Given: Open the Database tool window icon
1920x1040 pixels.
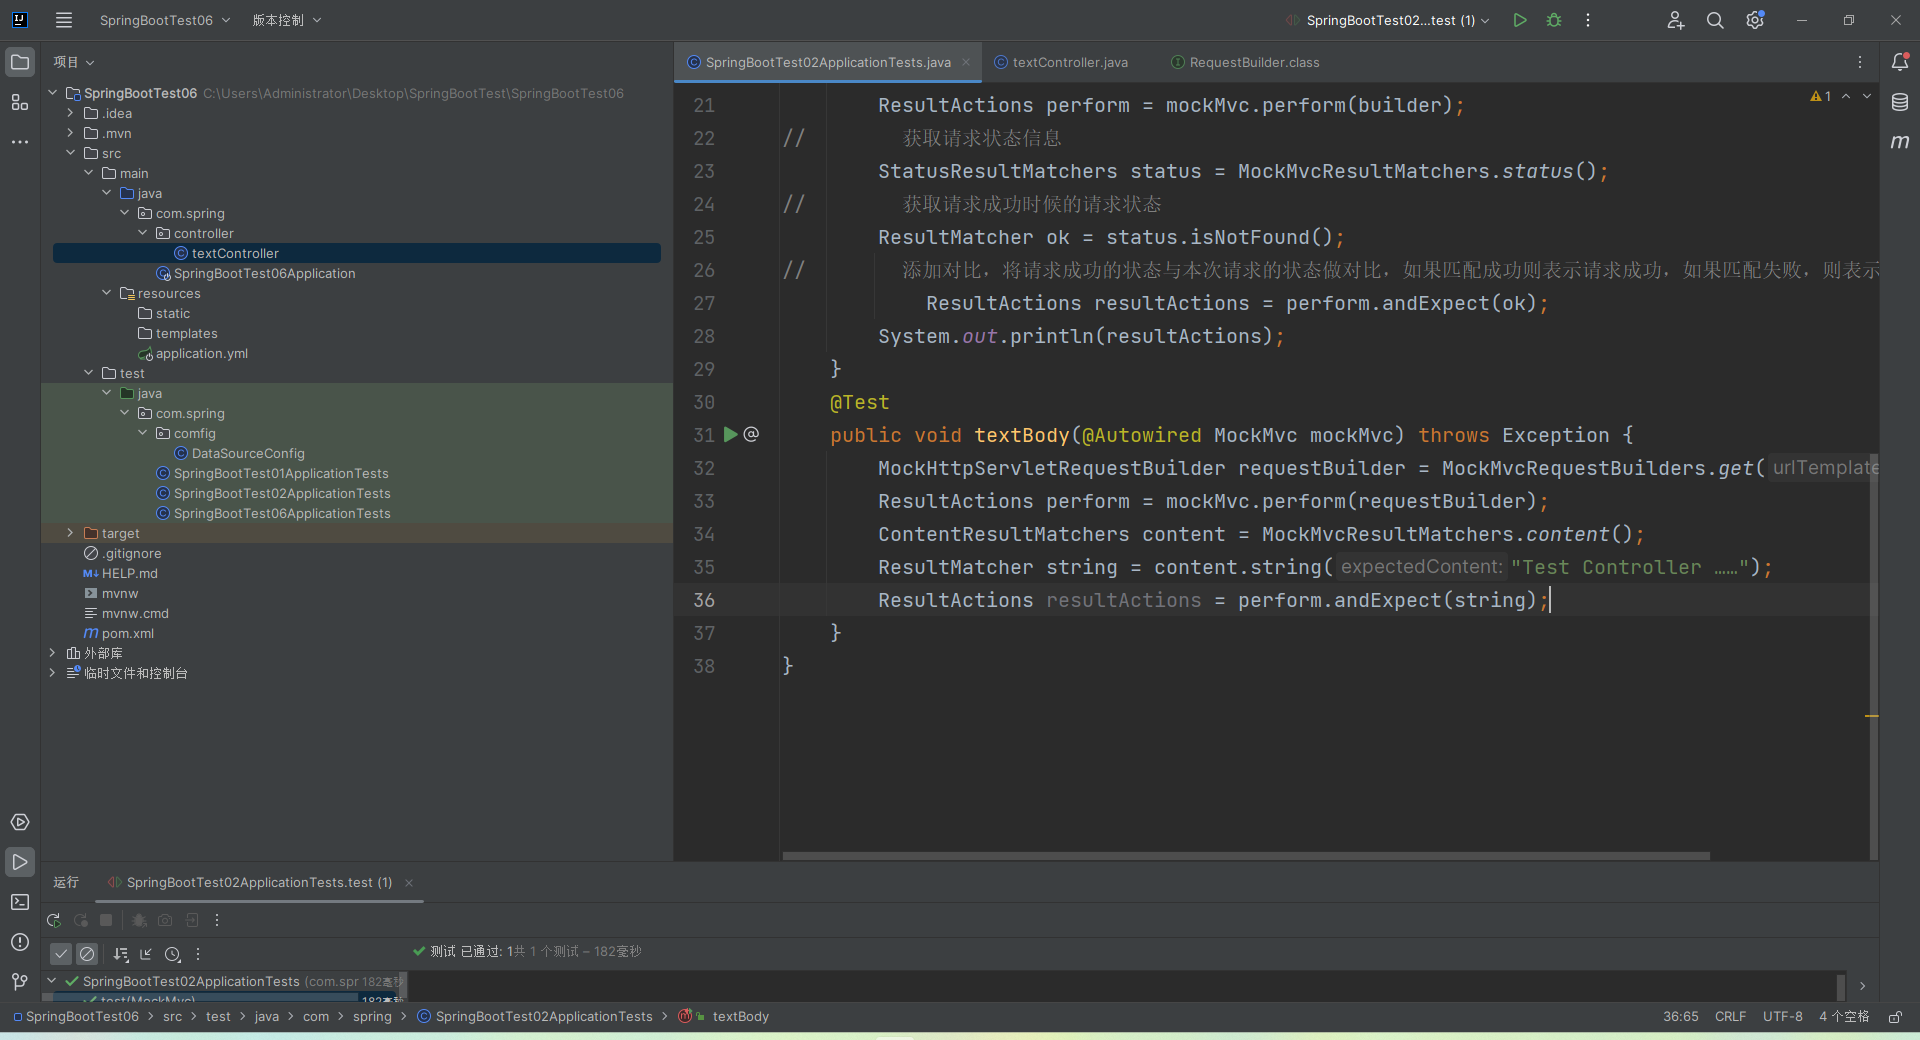Looking at the screenshot, I should coord(1900,102).
